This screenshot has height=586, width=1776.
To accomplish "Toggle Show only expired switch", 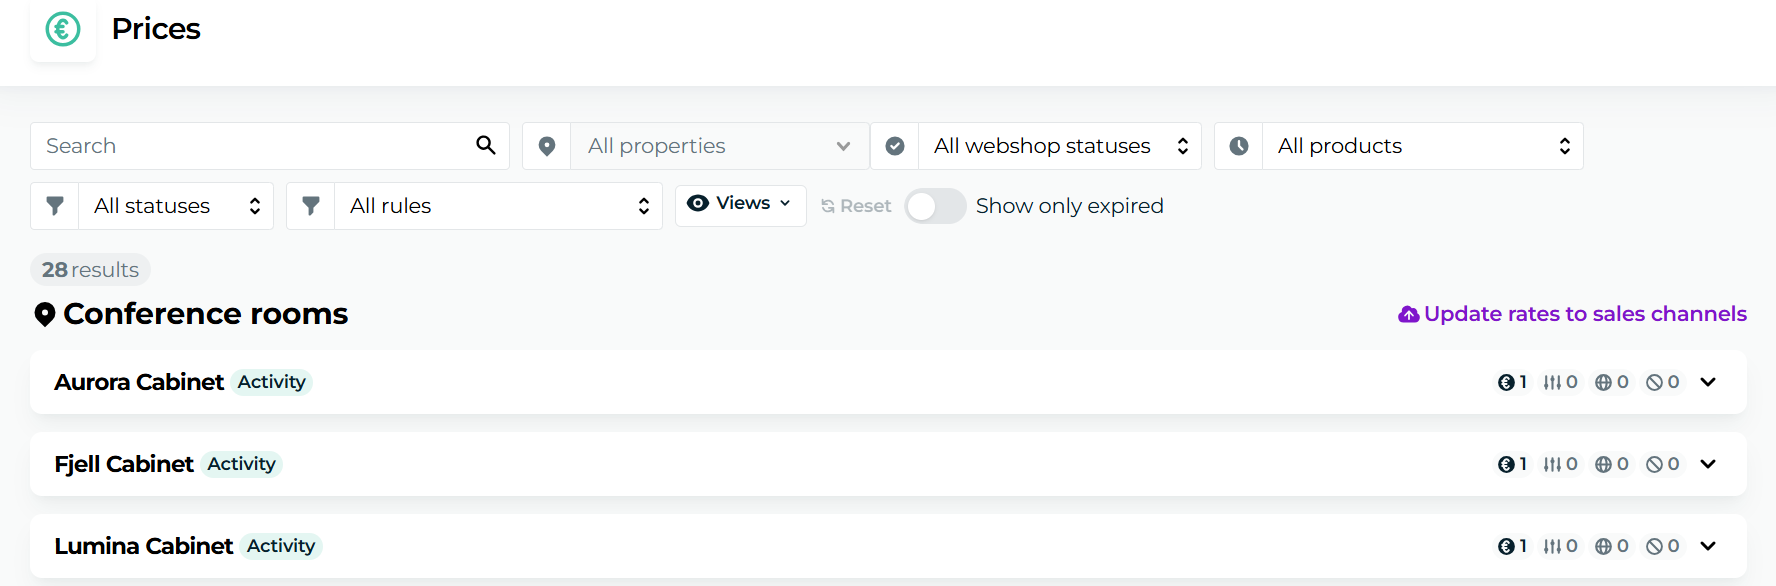I will [x=935, y=206].
